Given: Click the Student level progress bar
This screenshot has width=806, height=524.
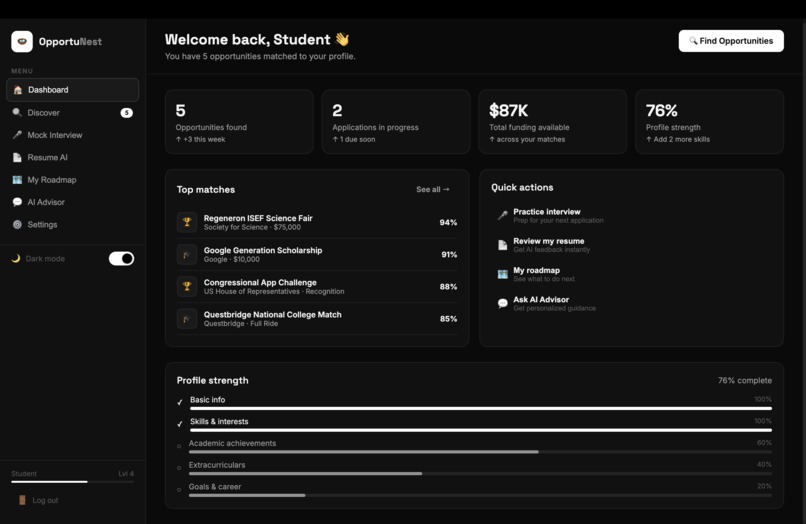Looking at the screenshot, I should [x=72, y=481].
